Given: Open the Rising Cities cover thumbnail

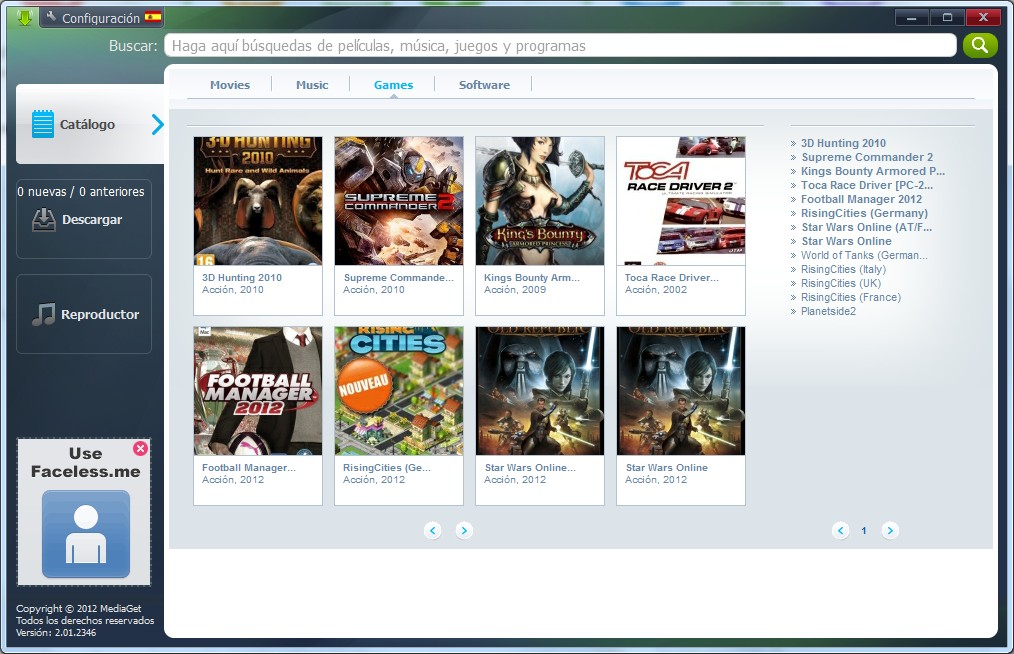Looking at the screenshot, I should point(399,391).
